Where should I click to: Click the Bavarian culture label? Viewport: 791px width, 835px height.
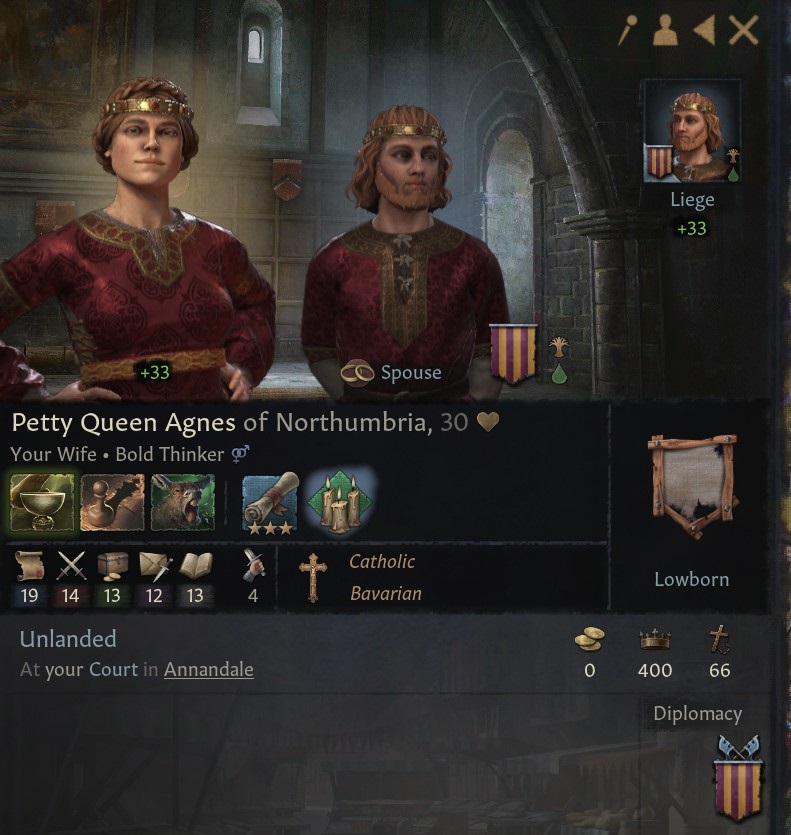(x=386, y=593)
